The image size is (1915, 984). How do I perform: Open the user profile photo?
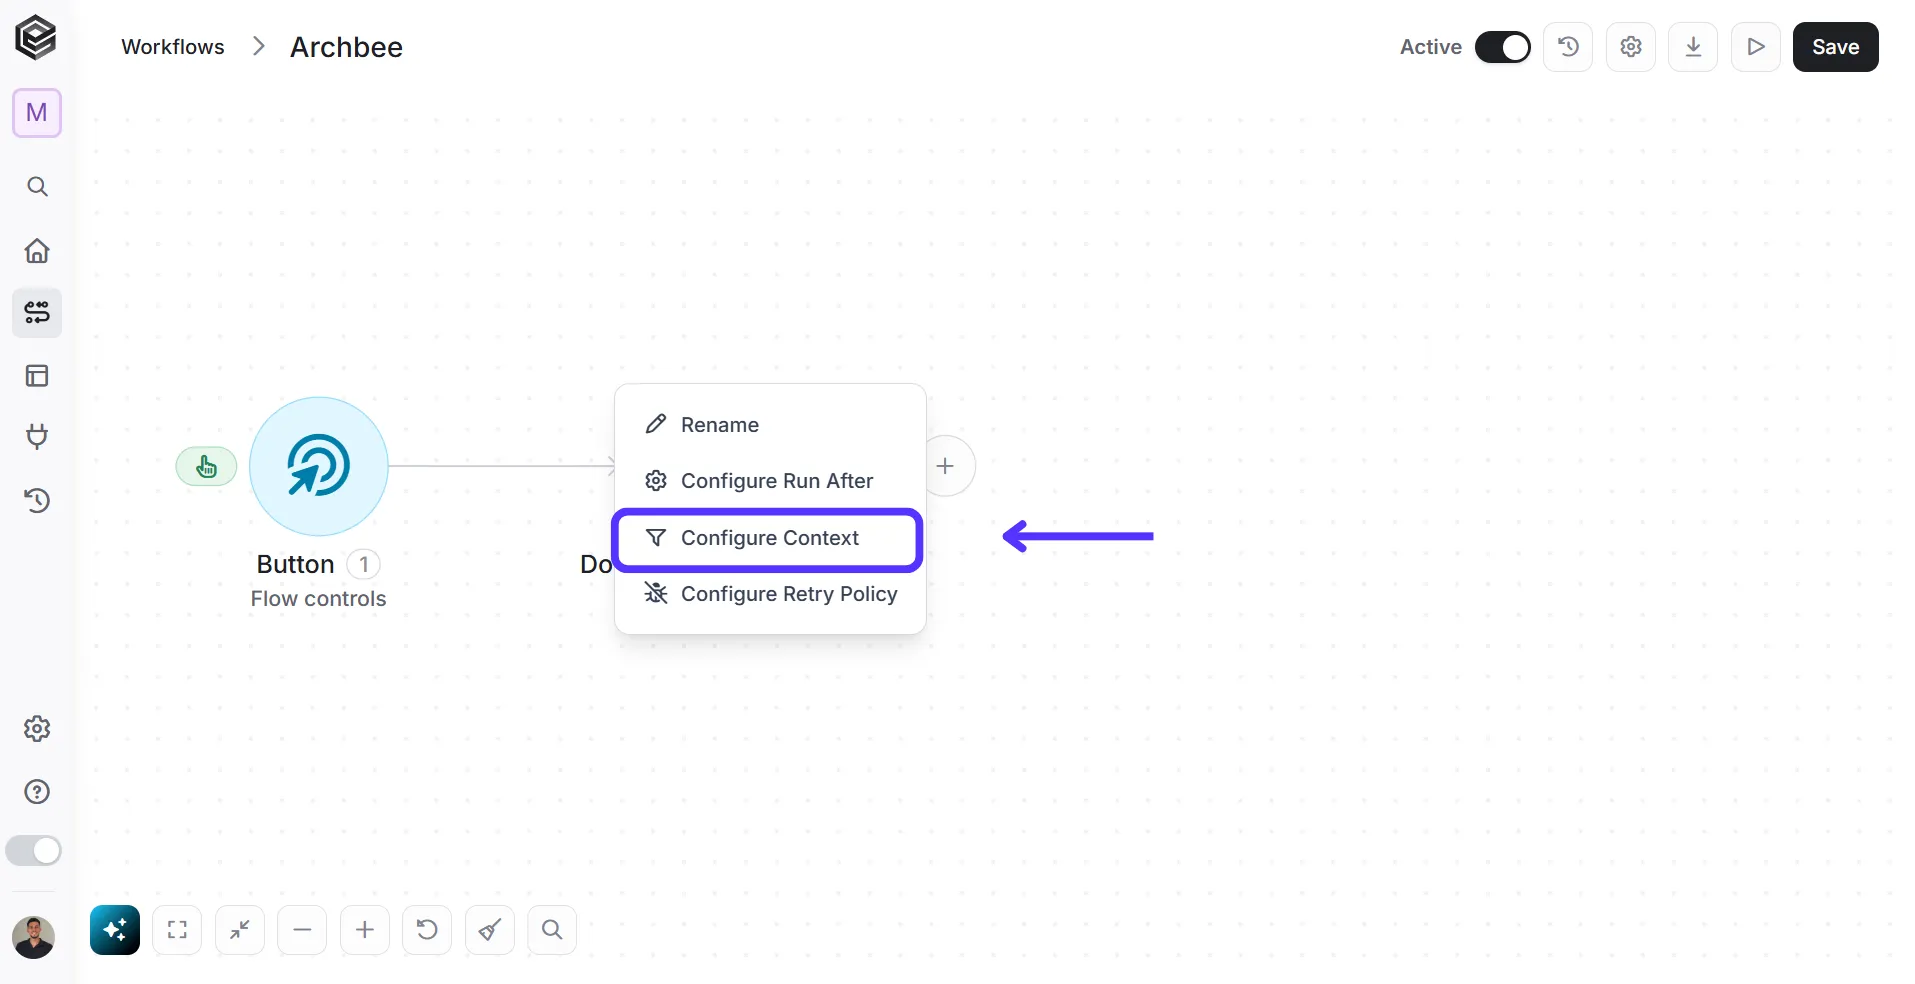[x=33, y=938]
